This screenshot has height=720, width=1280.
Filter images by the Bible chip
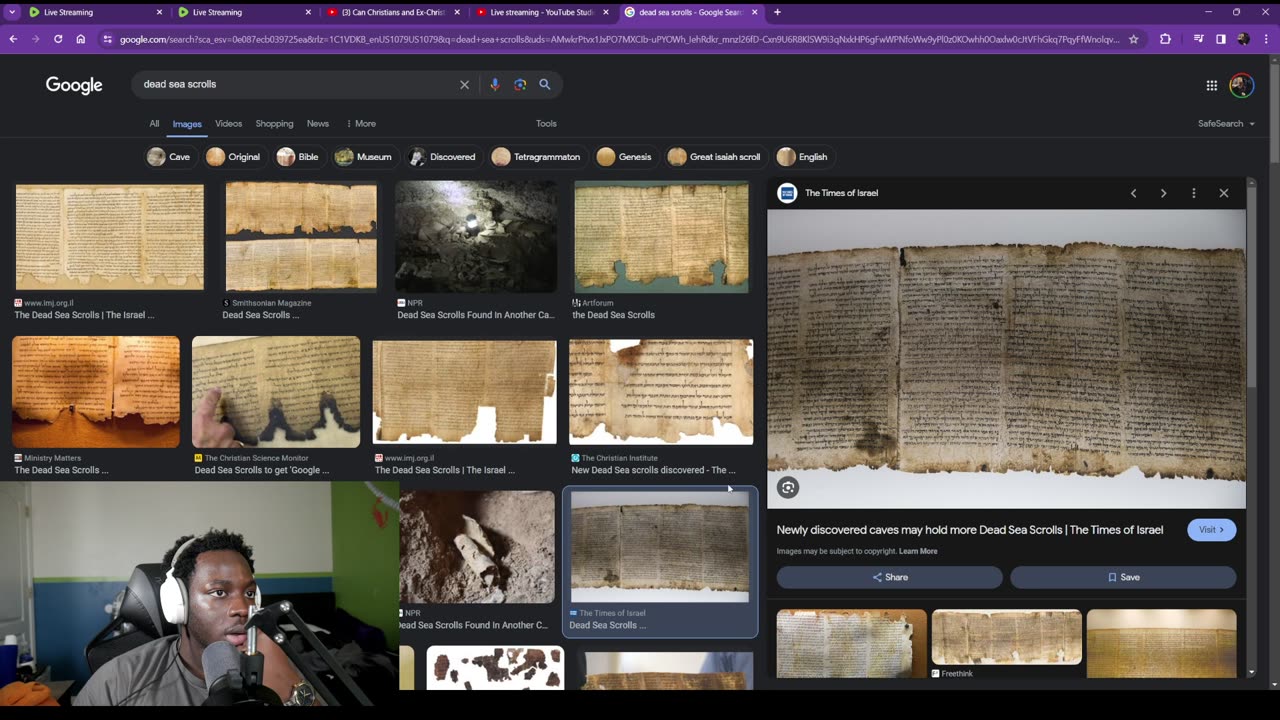click(x=298, y=157)
